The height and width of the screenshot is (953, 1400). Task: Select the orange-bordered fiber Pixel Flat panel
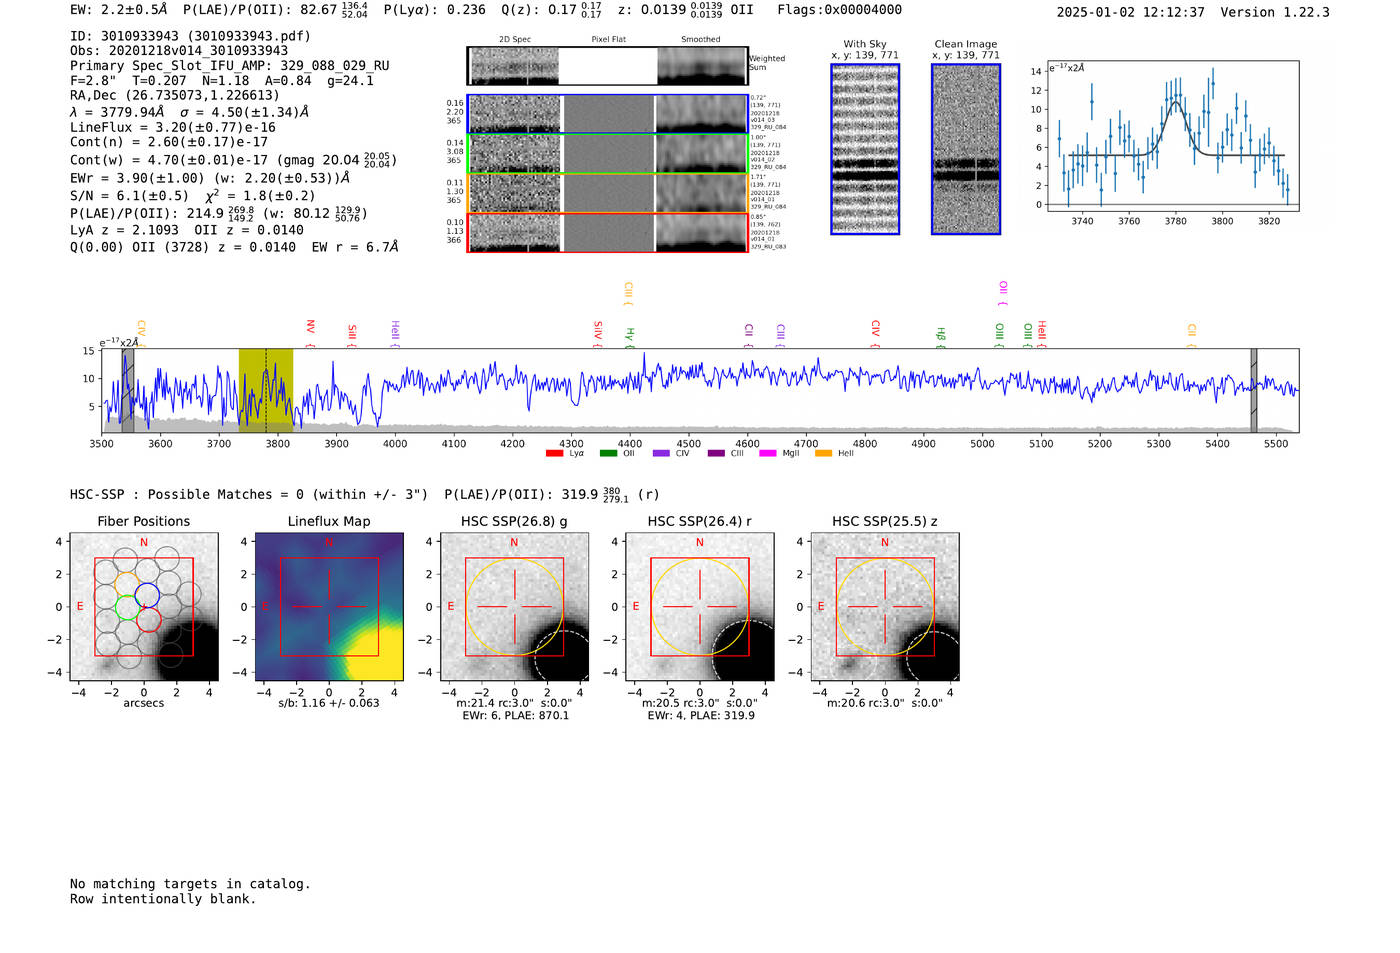[x=608, y=193]
